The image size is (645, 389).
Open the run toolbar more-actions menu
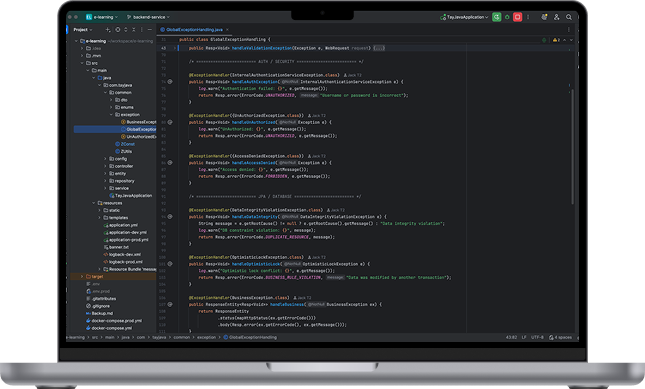tap(528, 17)
